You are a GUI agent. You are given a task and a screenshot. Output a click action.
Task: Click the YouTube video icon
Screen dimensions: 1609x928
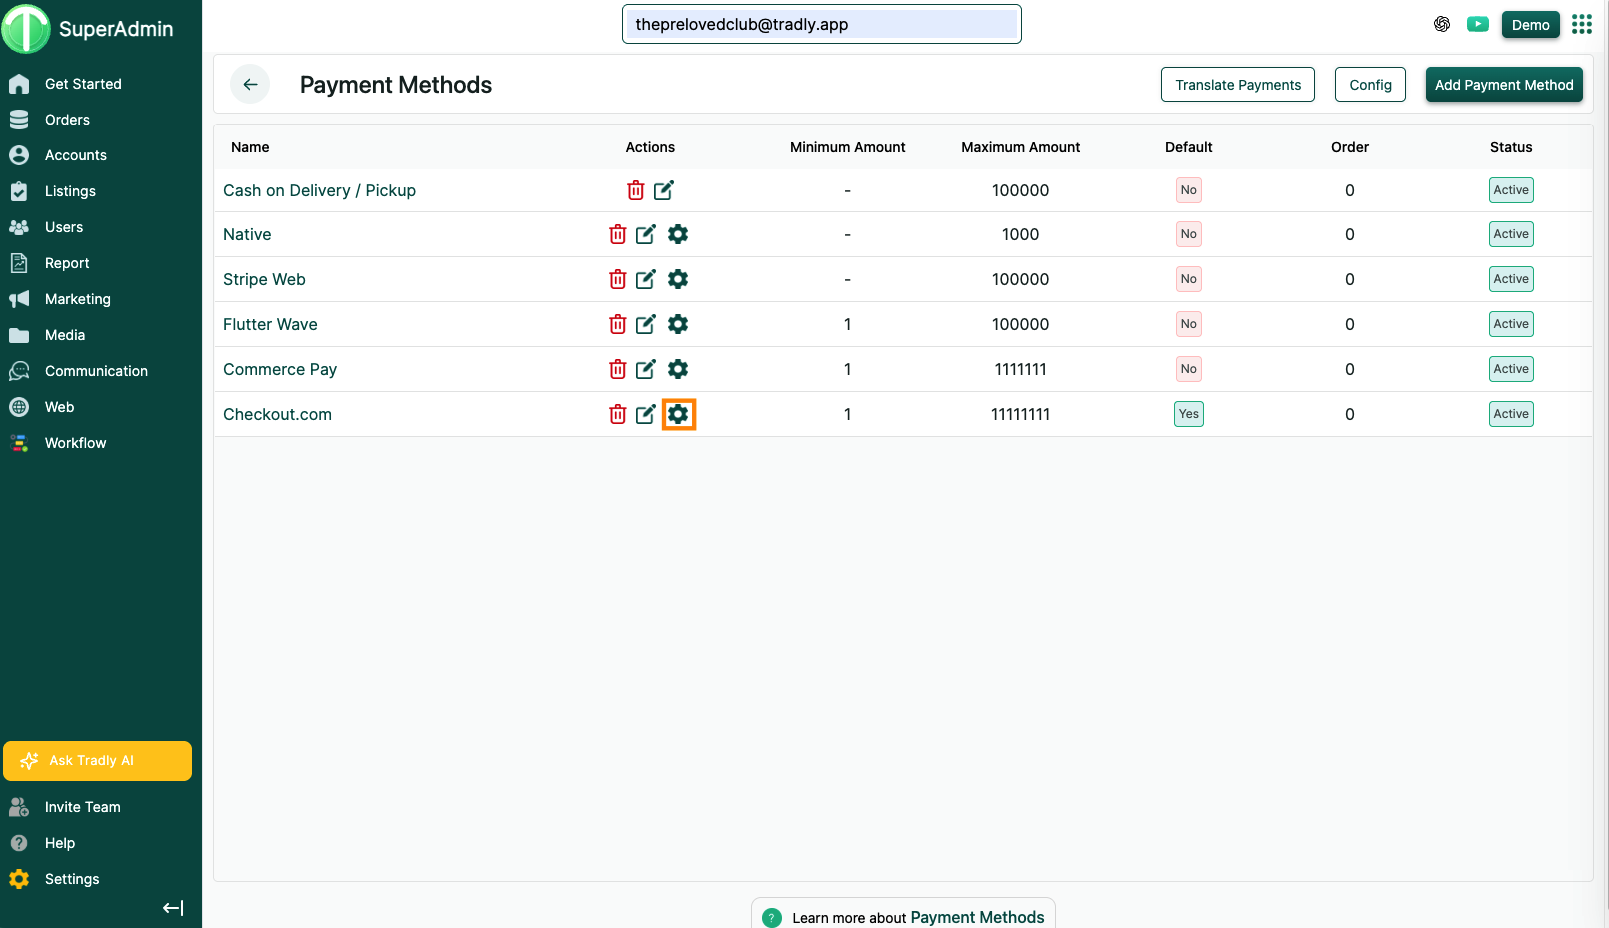[x=1478, y=25]
